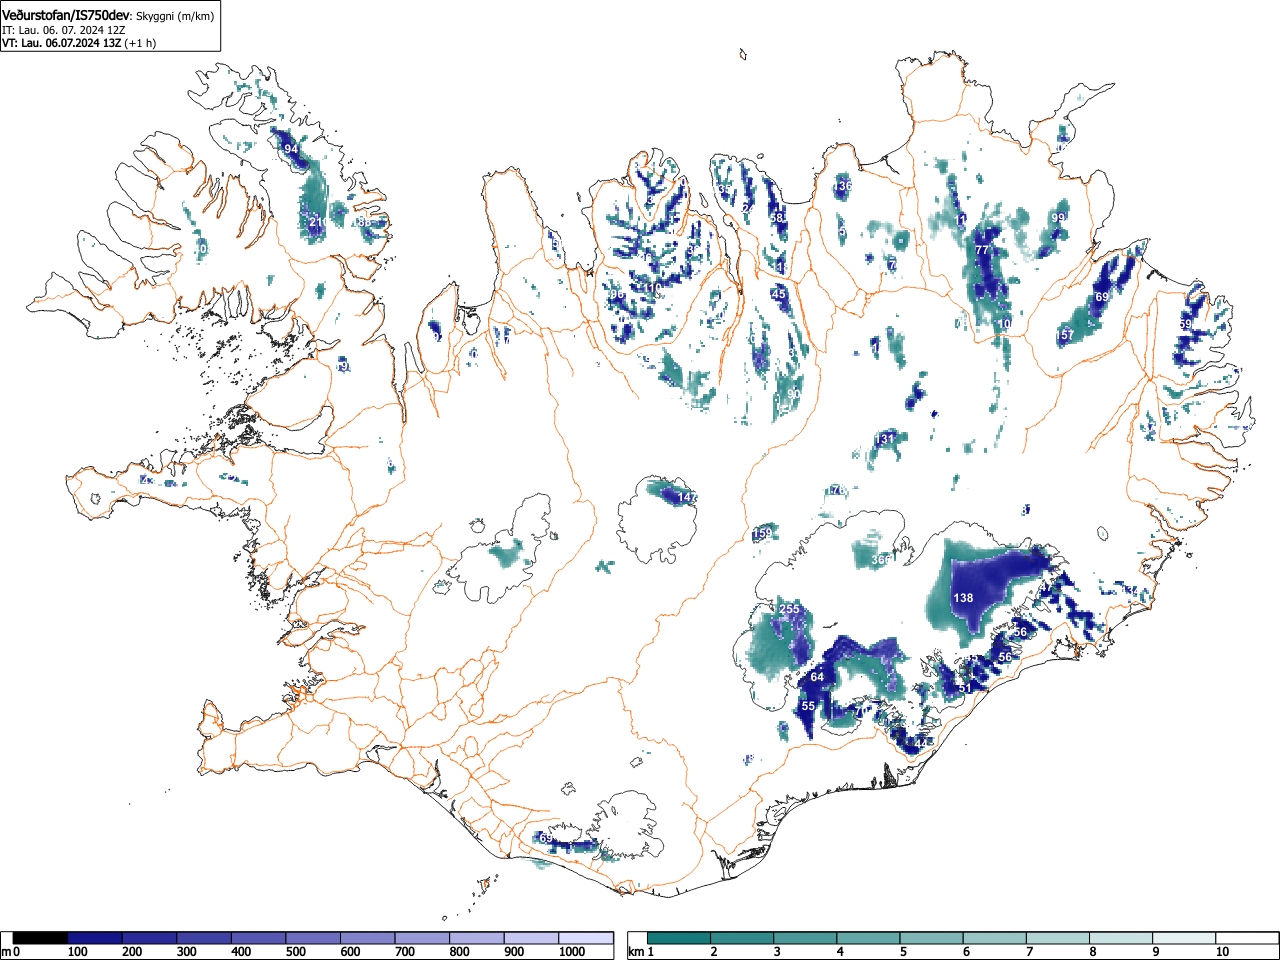Click the 147 value in the central glacier
This screenshot has width=1280, height=960.
tap(688, 497)
